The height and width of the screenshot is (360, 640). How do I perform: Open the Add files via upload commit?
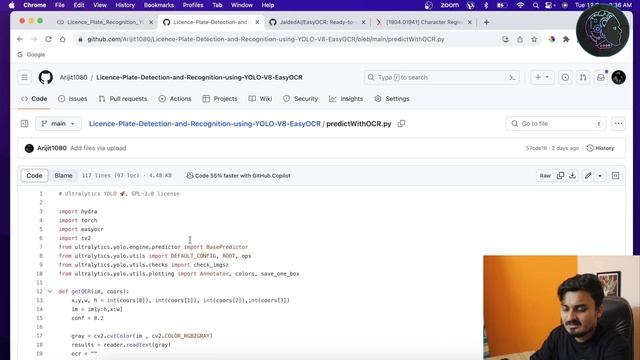98,148
